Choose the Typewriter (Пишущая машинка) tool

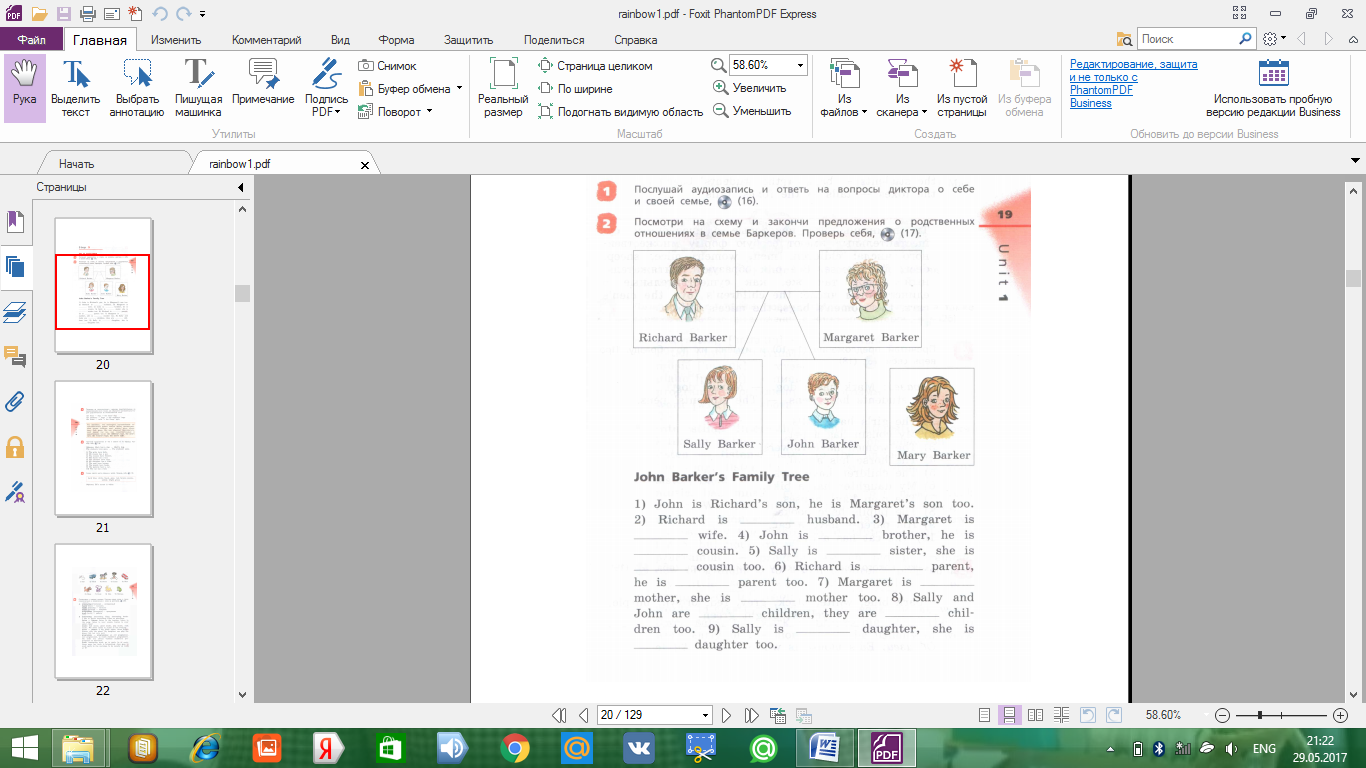pyautogui.click(x=198, y=88)
